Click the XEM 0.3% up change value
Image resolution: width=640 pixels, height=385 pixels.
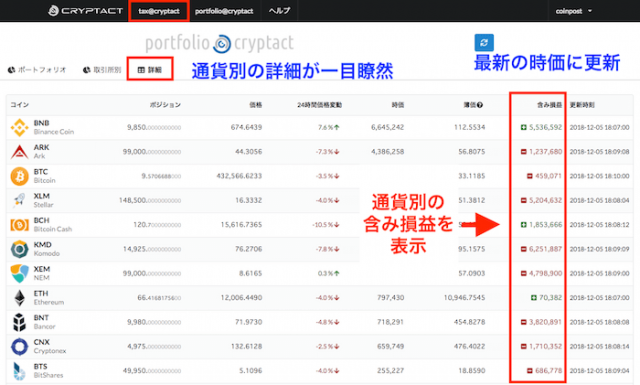point(329,273)
